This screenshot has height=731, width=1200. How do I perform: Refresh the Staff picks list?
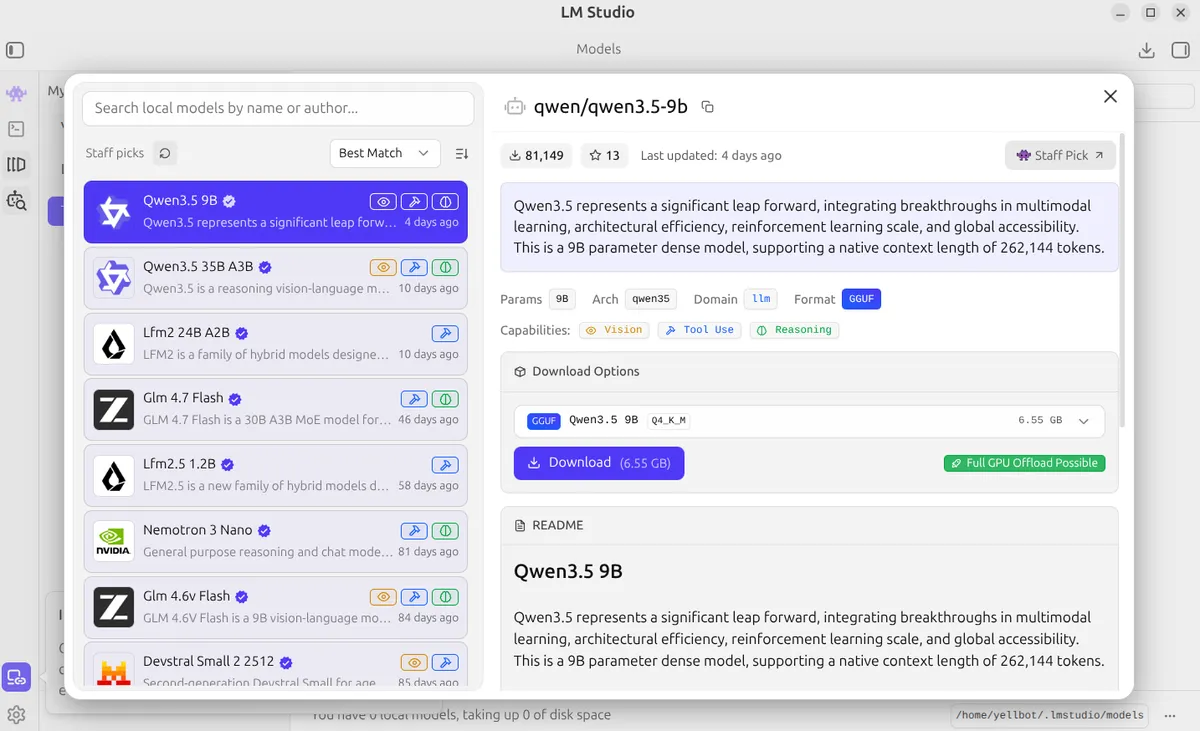pos(165,153)
